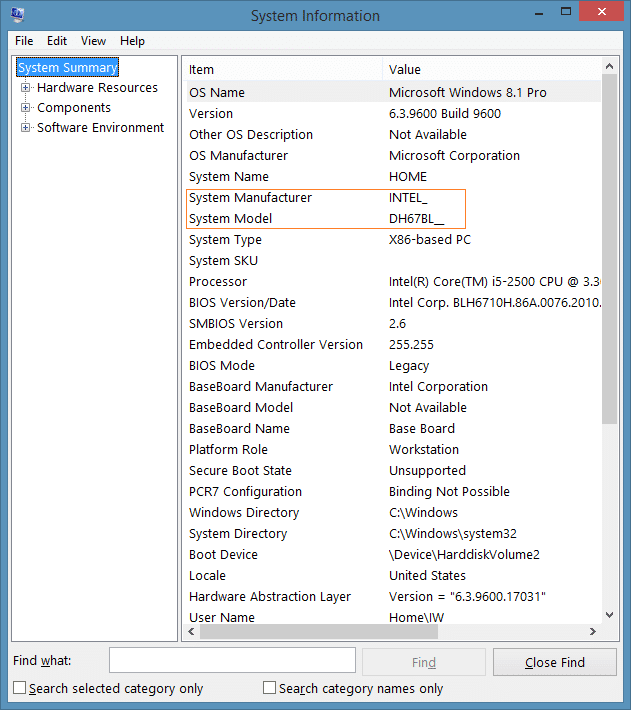
Task: Open the Edit menu
Action: point(57,41)
